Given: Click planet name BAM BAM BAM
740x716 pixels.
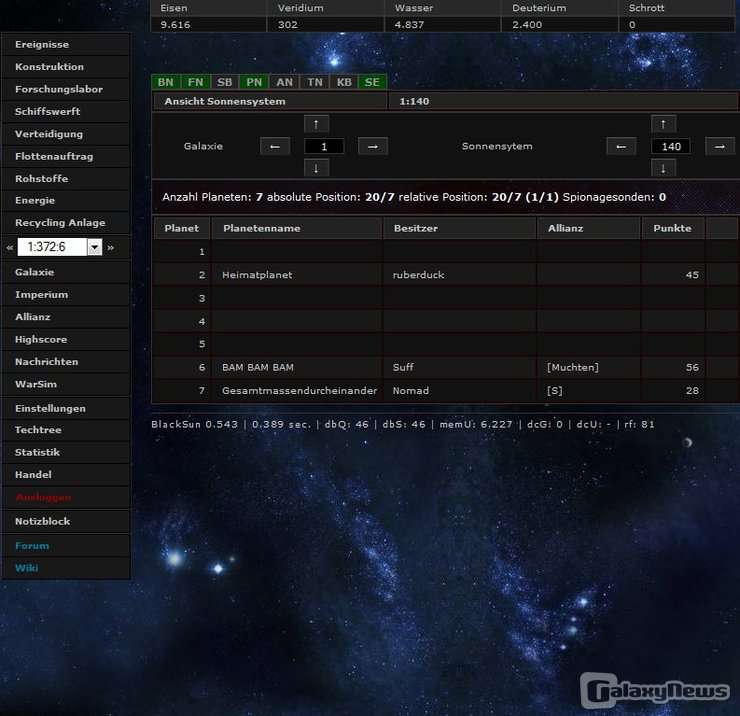Looking at the screenshot, I should coord(258,367).
